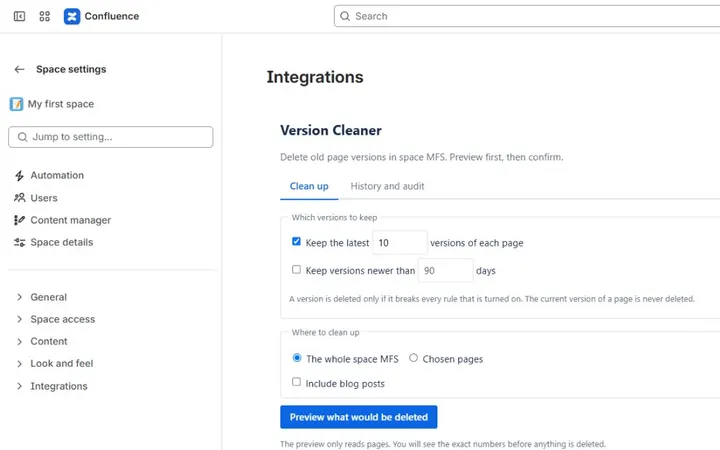Expand the General section chevron
720x450 pixels.
tap(19, 298)
